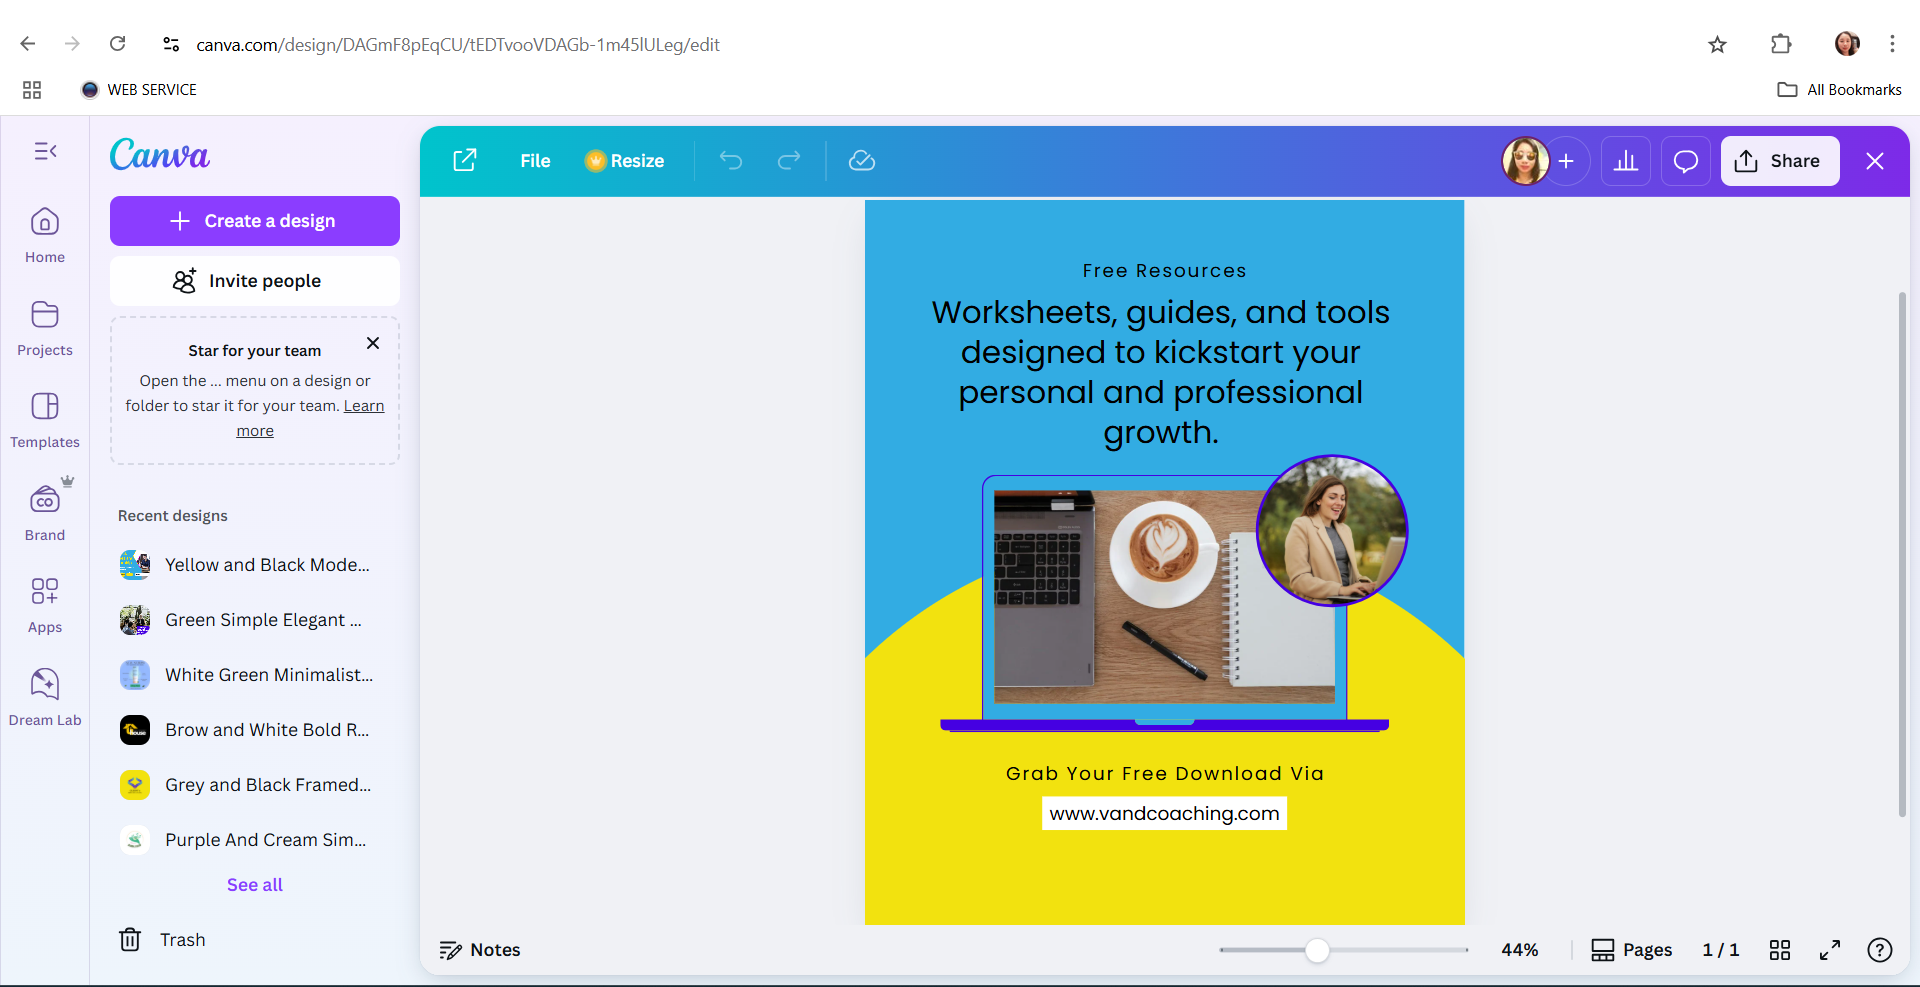
Task: Close the design editor
Action: point(1875,161)
